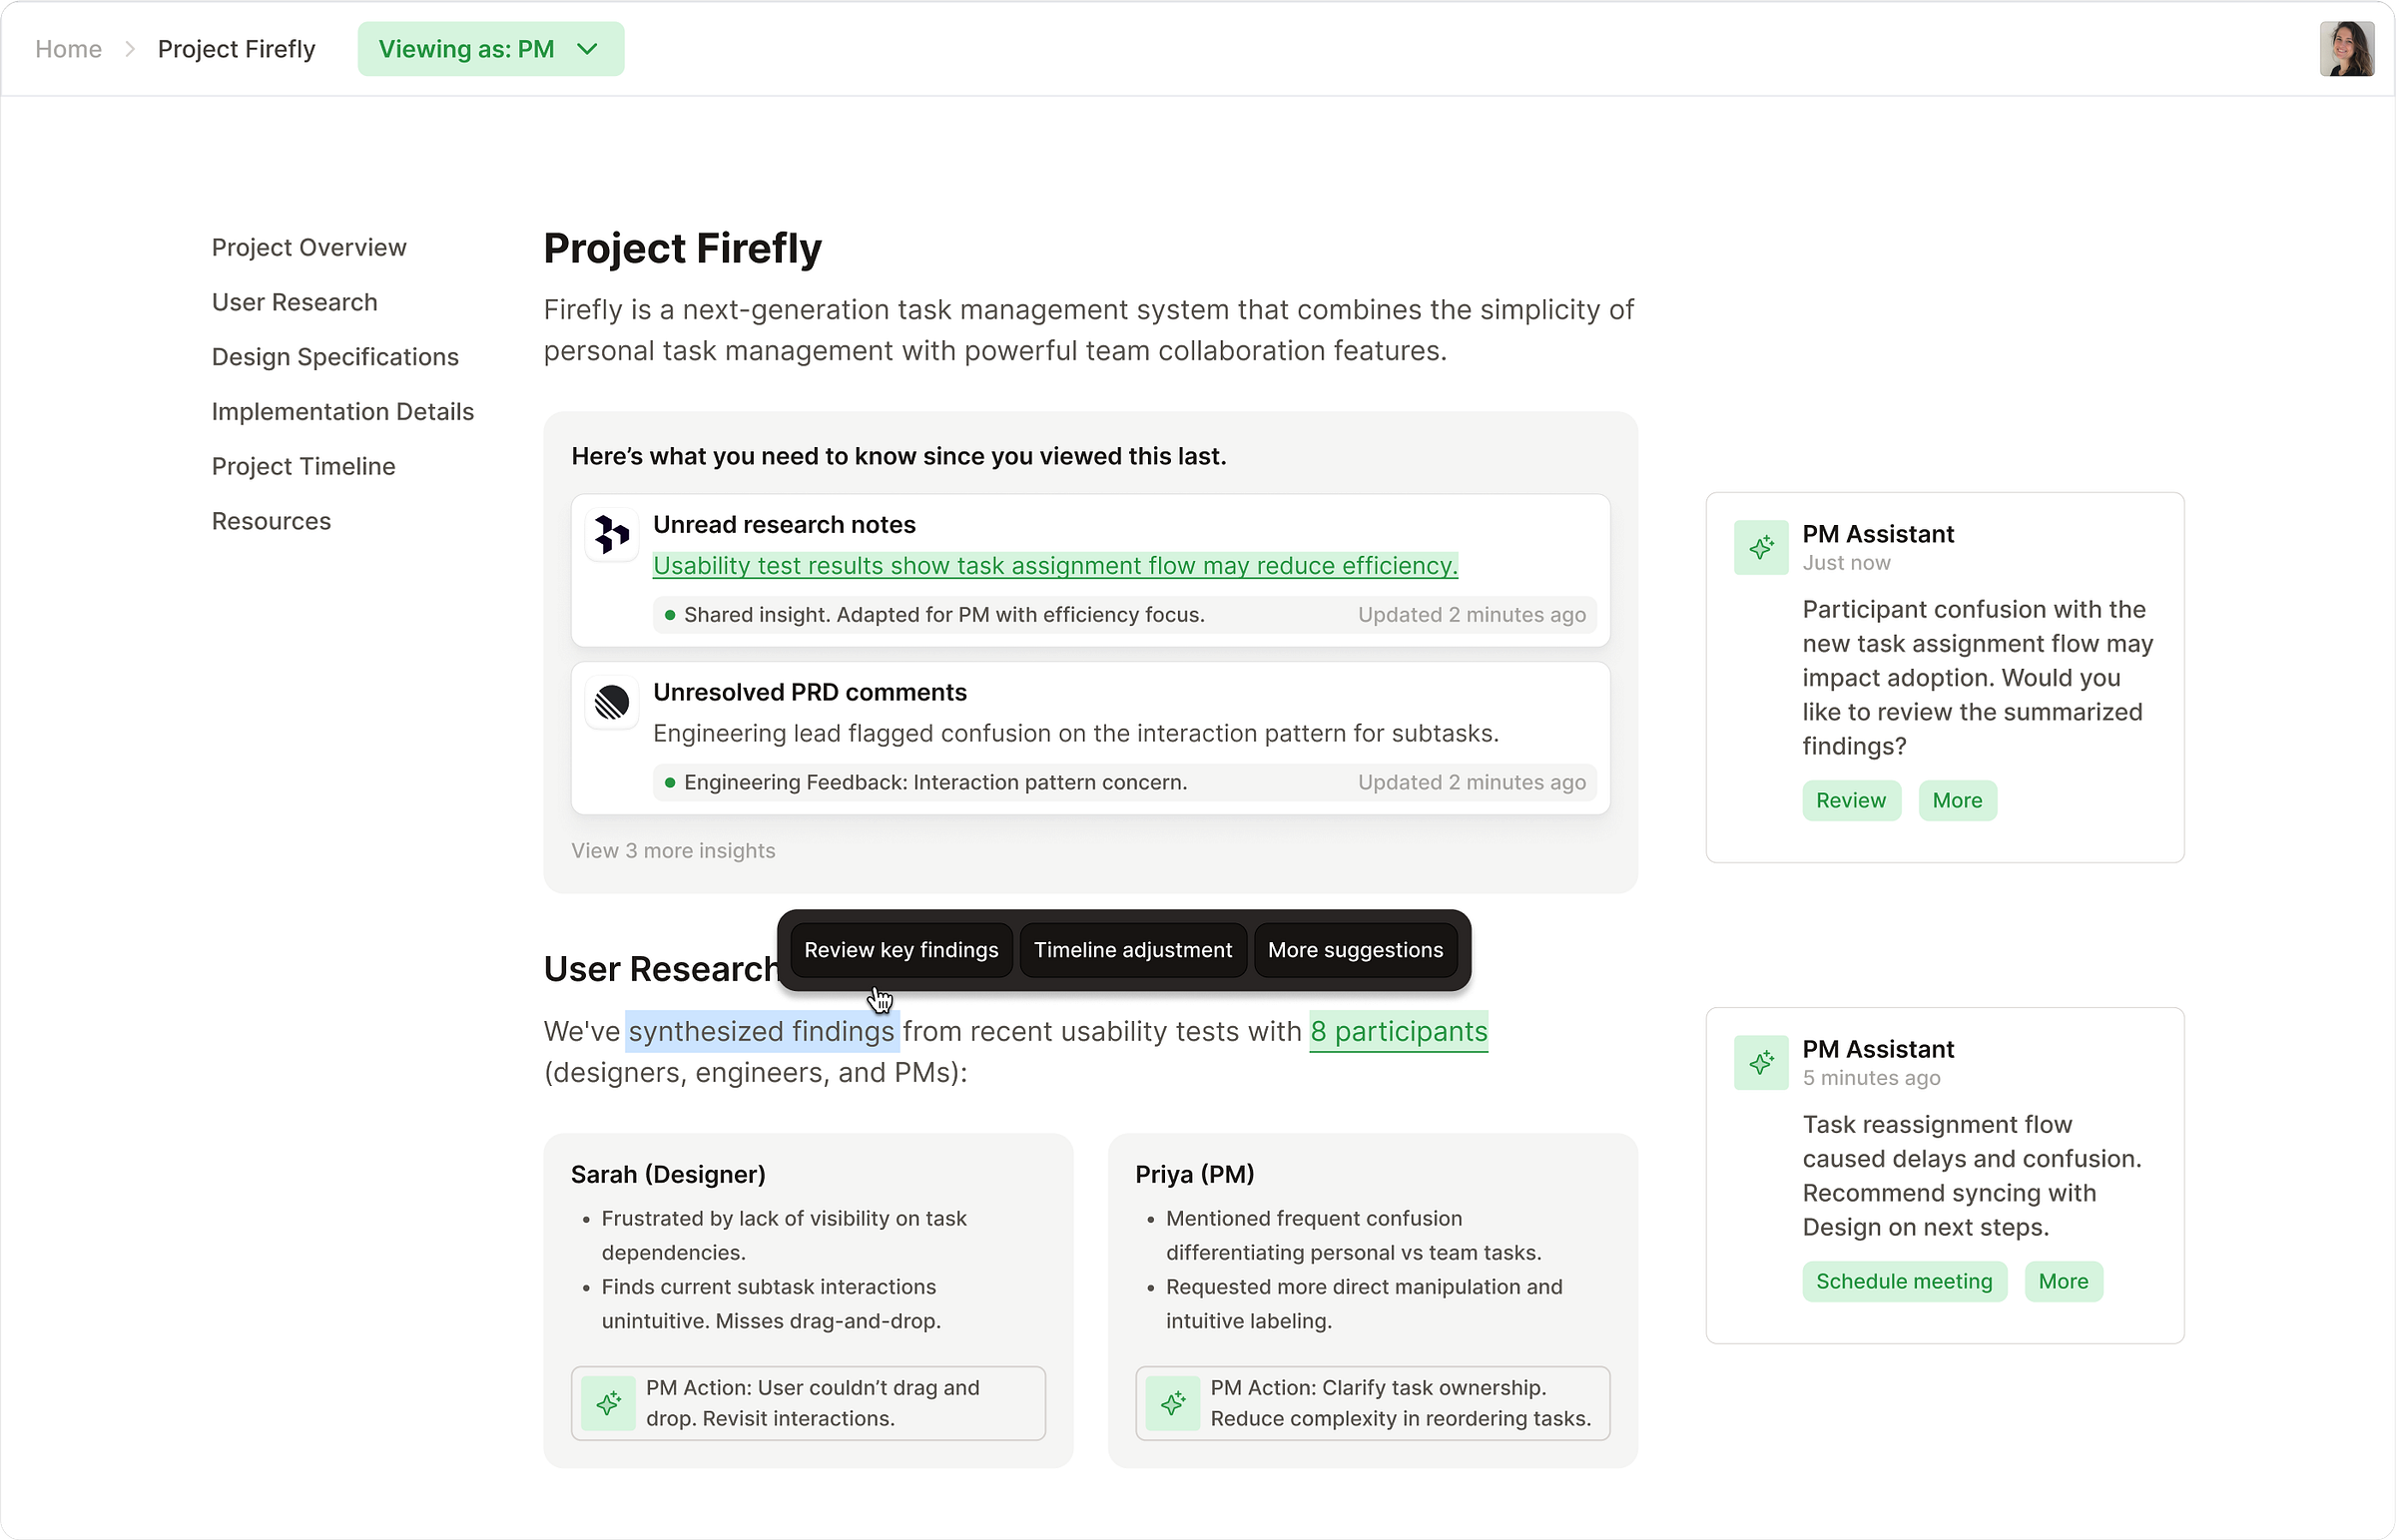2396x1540 pixels.
Task: Navigate to Home in the breadcrumb
Action: pyautogui.click(x=68, y=49)
